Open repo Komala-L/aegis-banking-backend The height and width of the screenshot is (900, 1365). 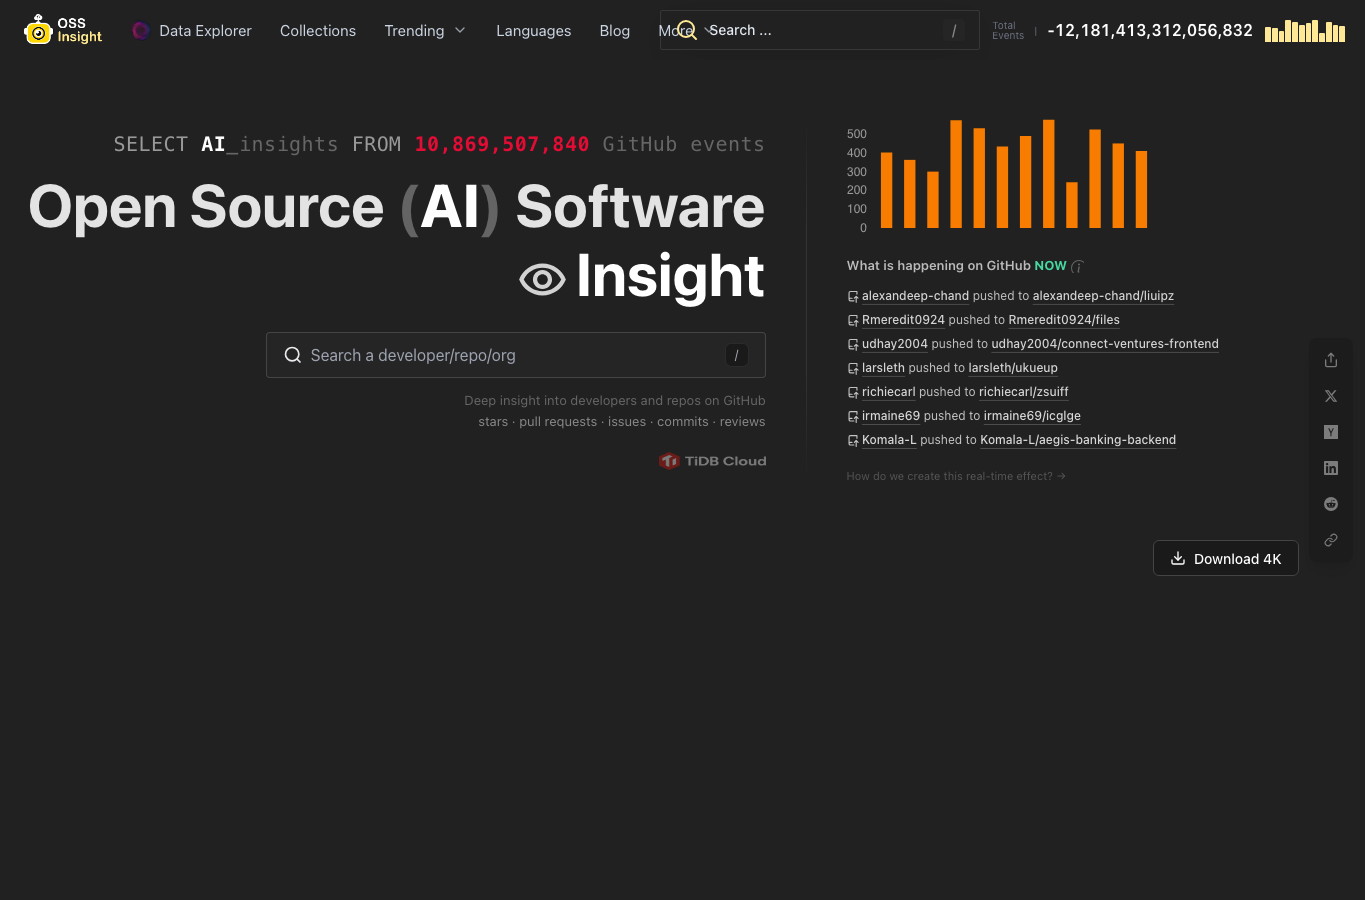[x=1078, y=440]
